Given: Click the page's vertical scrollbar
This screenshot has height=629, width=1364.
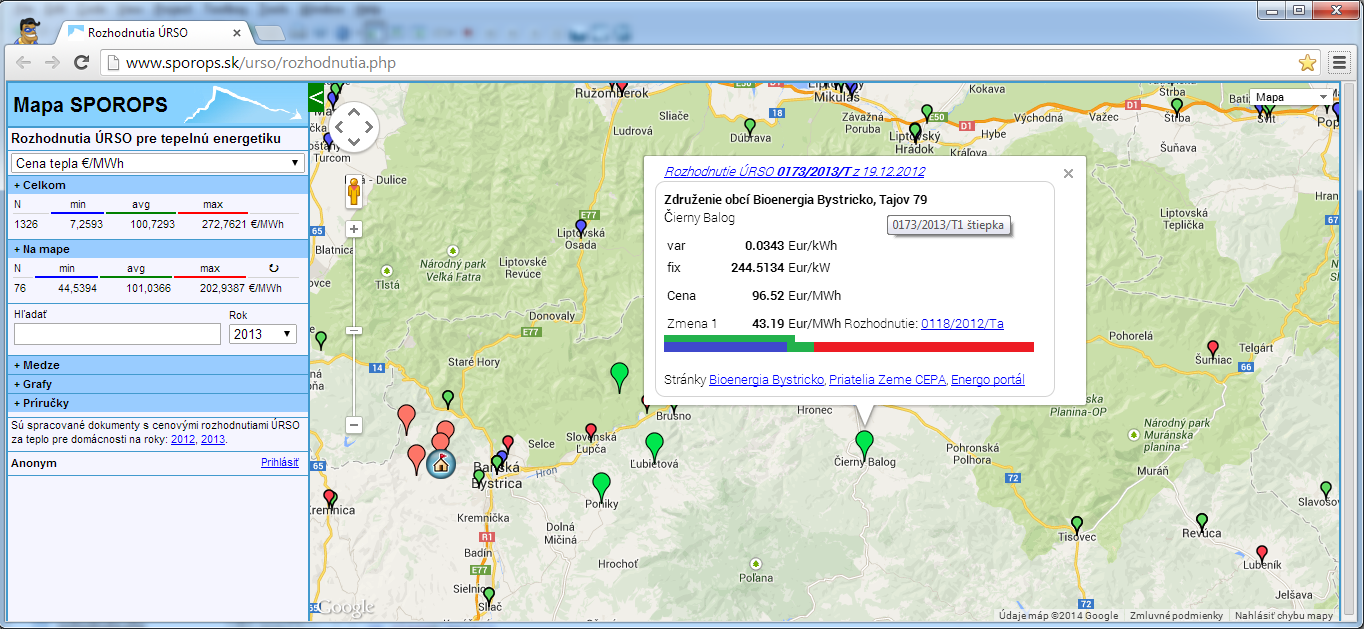Looking at the screenshot, I should 1347,350.
